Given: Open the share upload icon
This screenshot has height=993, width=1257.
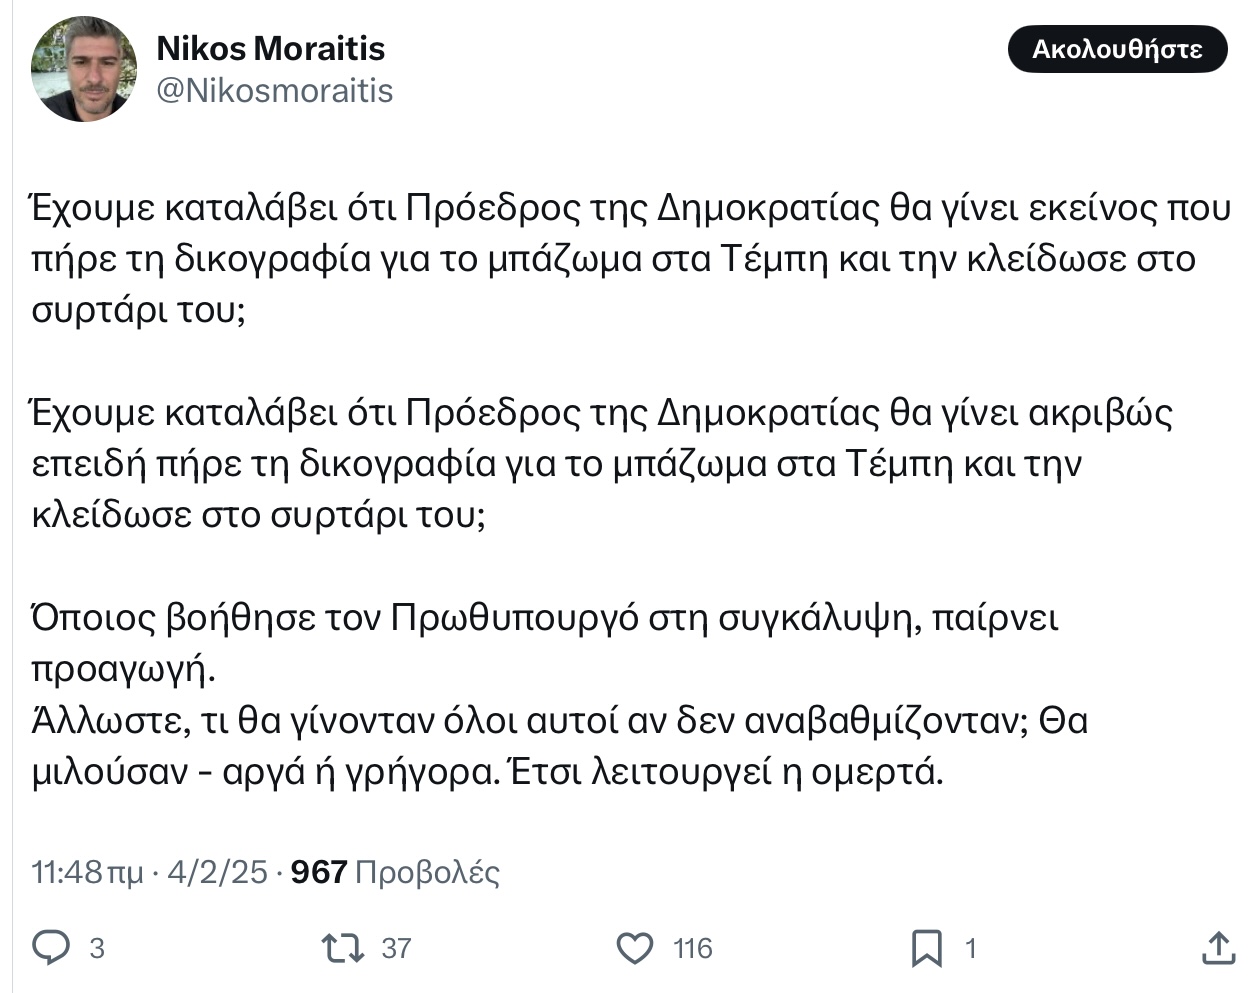Looking at the screenshot, I should (1218, 947).
